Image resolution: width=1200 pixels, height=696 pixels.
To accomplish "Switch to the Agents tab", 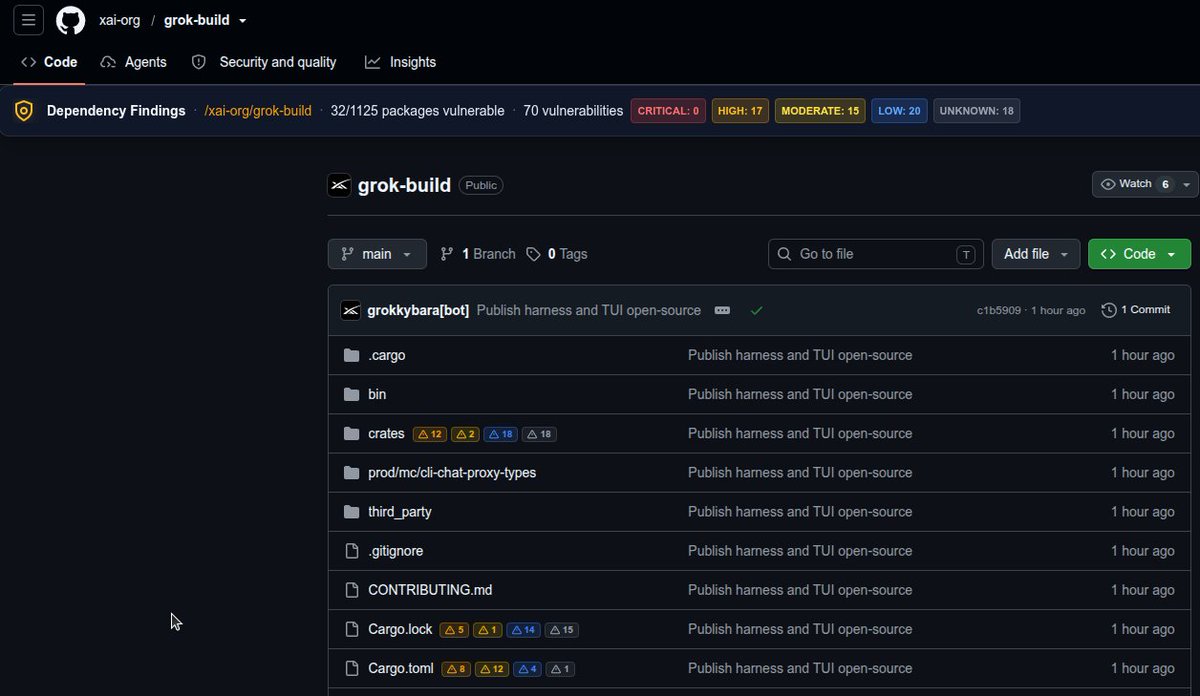I will pyautogui.click(x=134, y=62).
